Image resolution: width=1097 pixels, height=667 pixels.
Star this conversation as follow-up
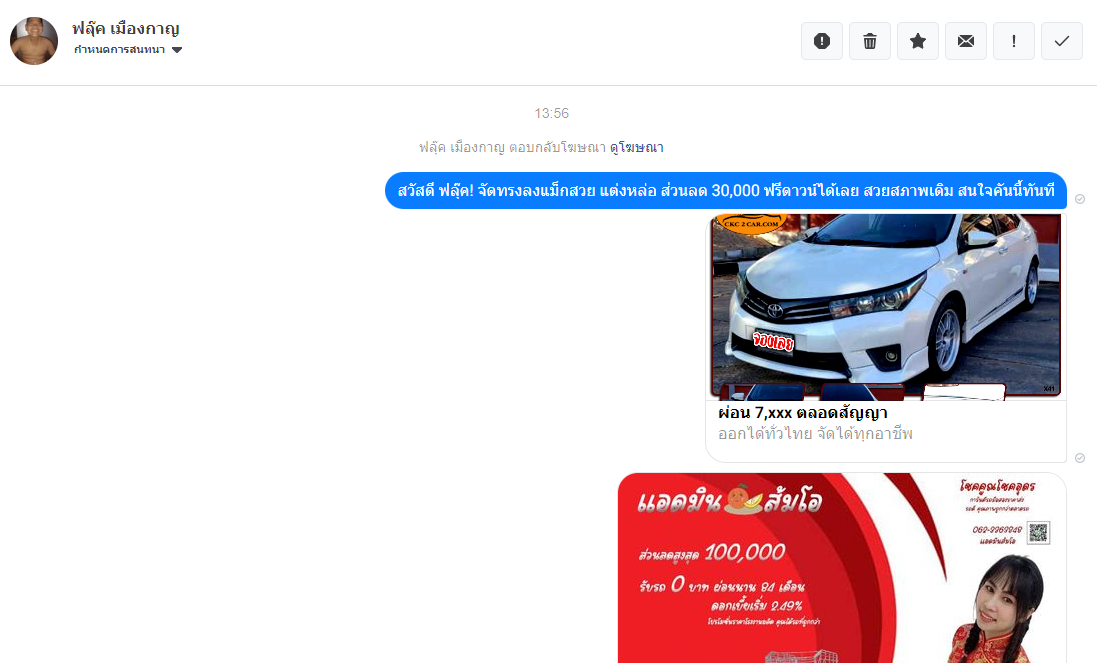click(918, 41)
